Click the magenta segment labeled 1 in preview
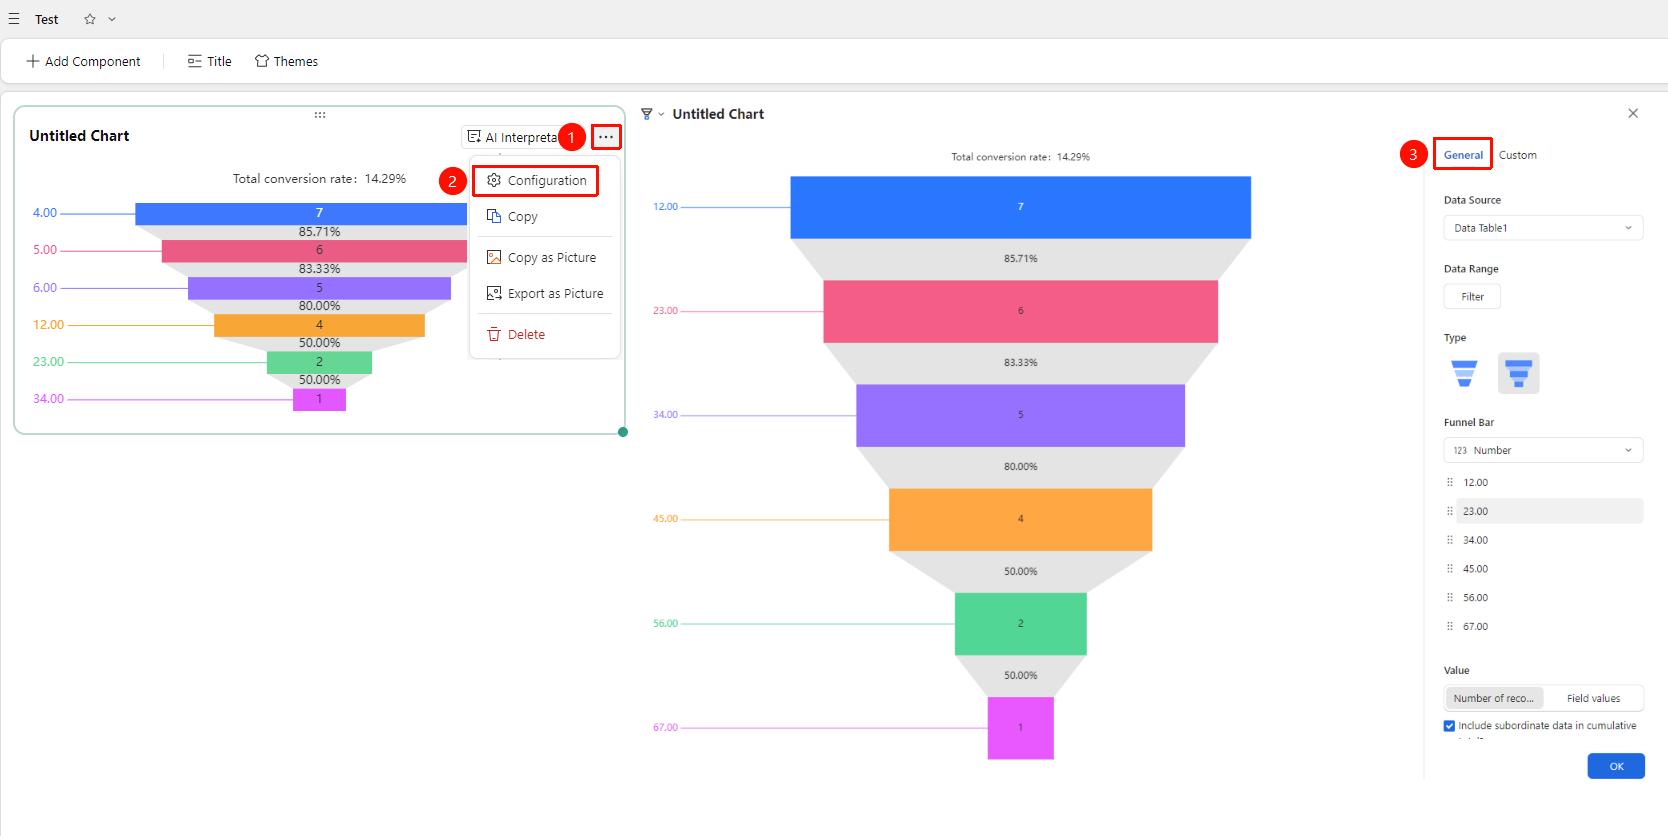This screenshot has height=836, width=1668. click(1021, 728)
